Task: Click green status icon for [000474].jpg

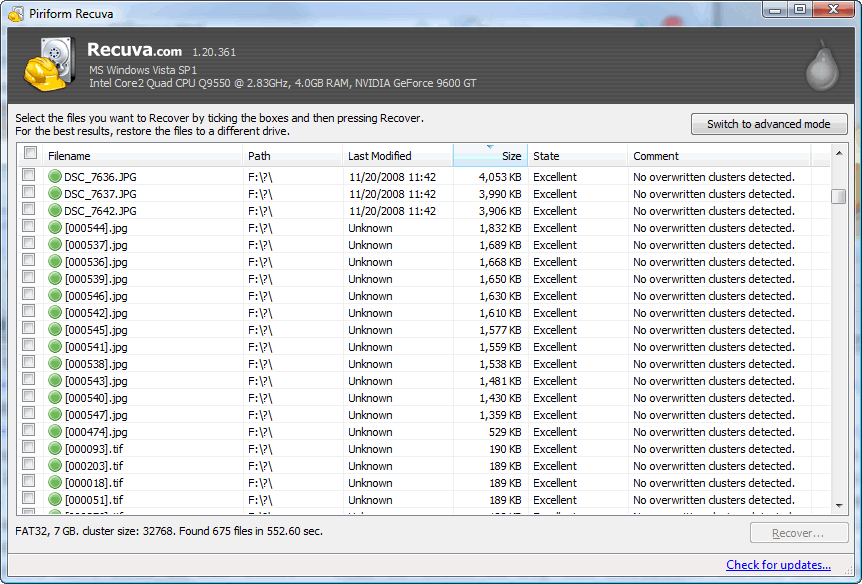Action: point(54,432)
